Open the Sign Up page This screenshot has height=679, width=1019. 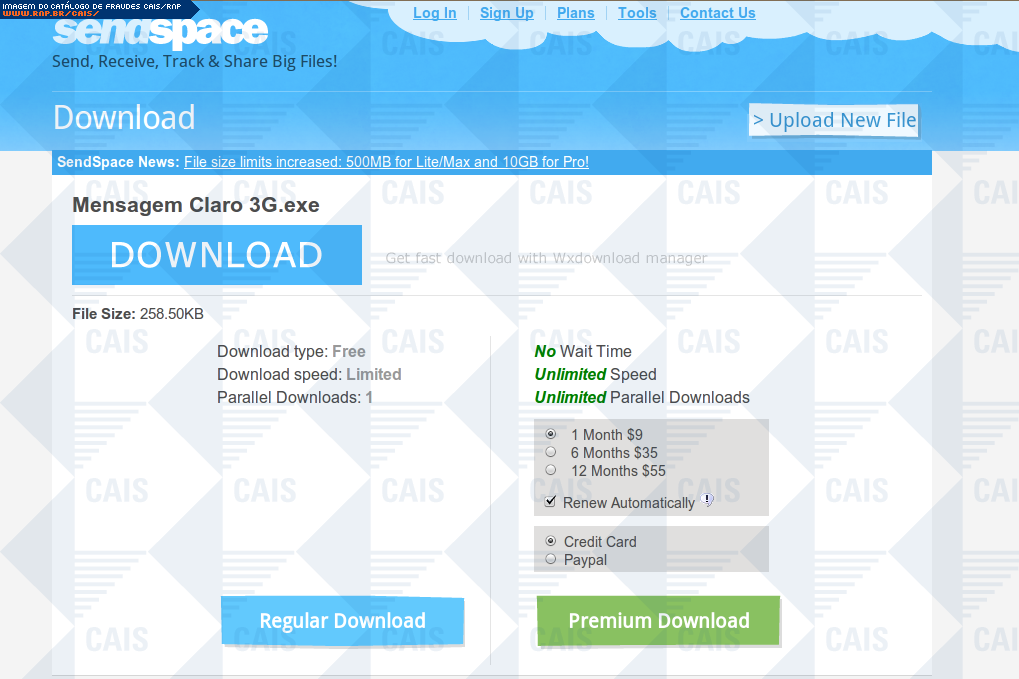506,13
